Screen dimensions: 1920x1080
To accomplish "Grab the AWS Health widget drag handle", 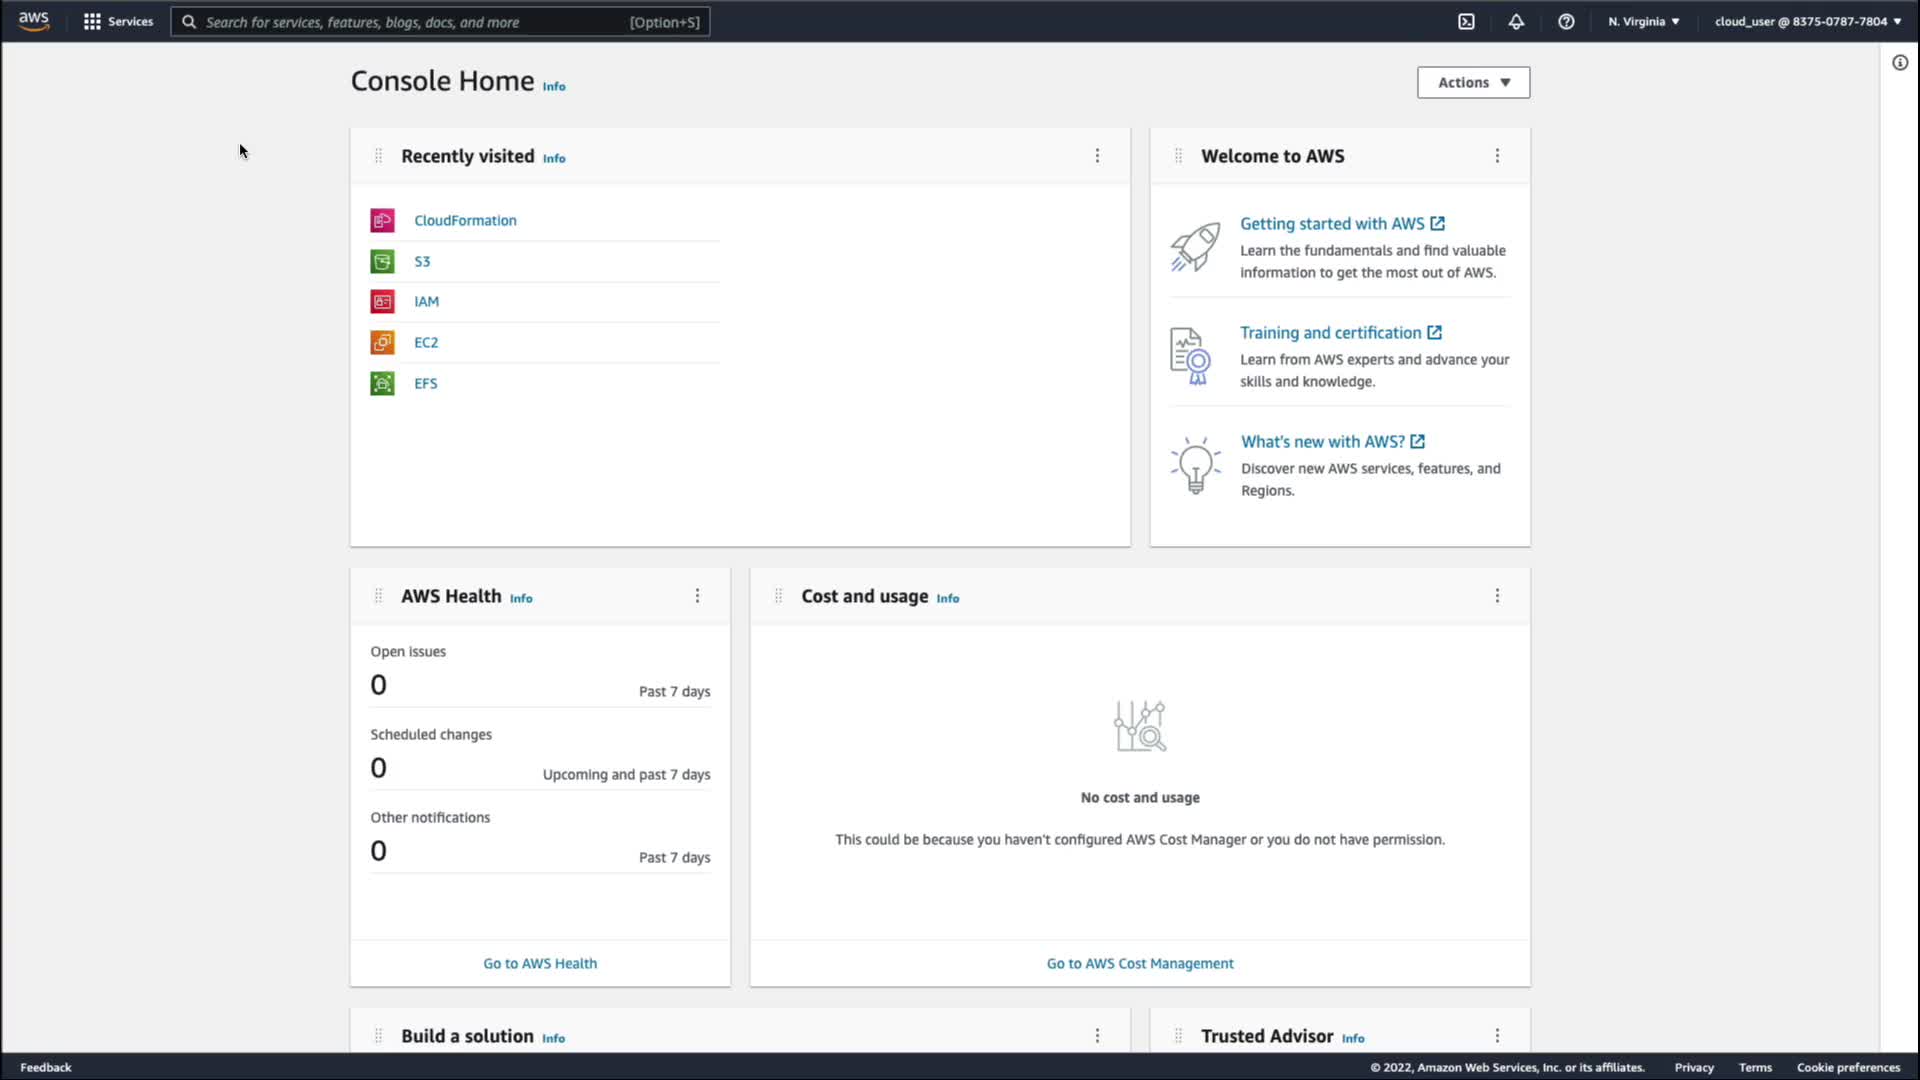I will (x=378, y=596).
